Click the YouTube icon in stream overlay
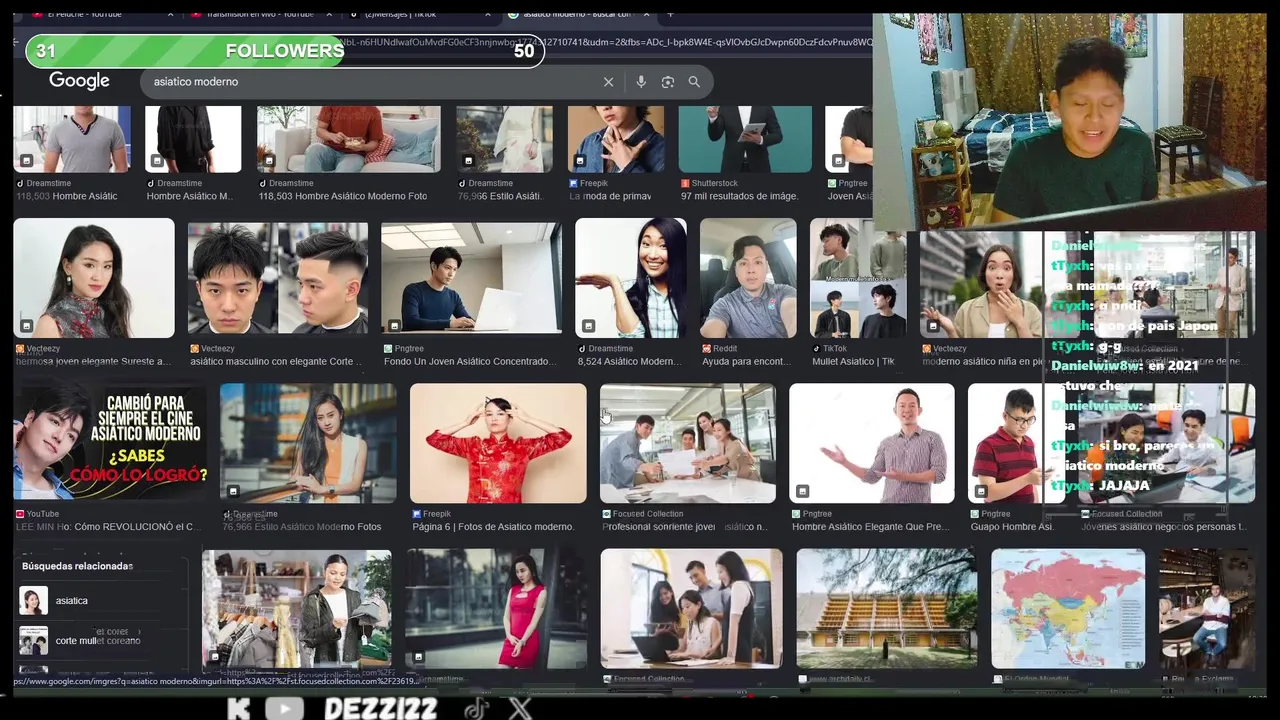Viewport: 1280px width, 720px height. tap(285, 709)
